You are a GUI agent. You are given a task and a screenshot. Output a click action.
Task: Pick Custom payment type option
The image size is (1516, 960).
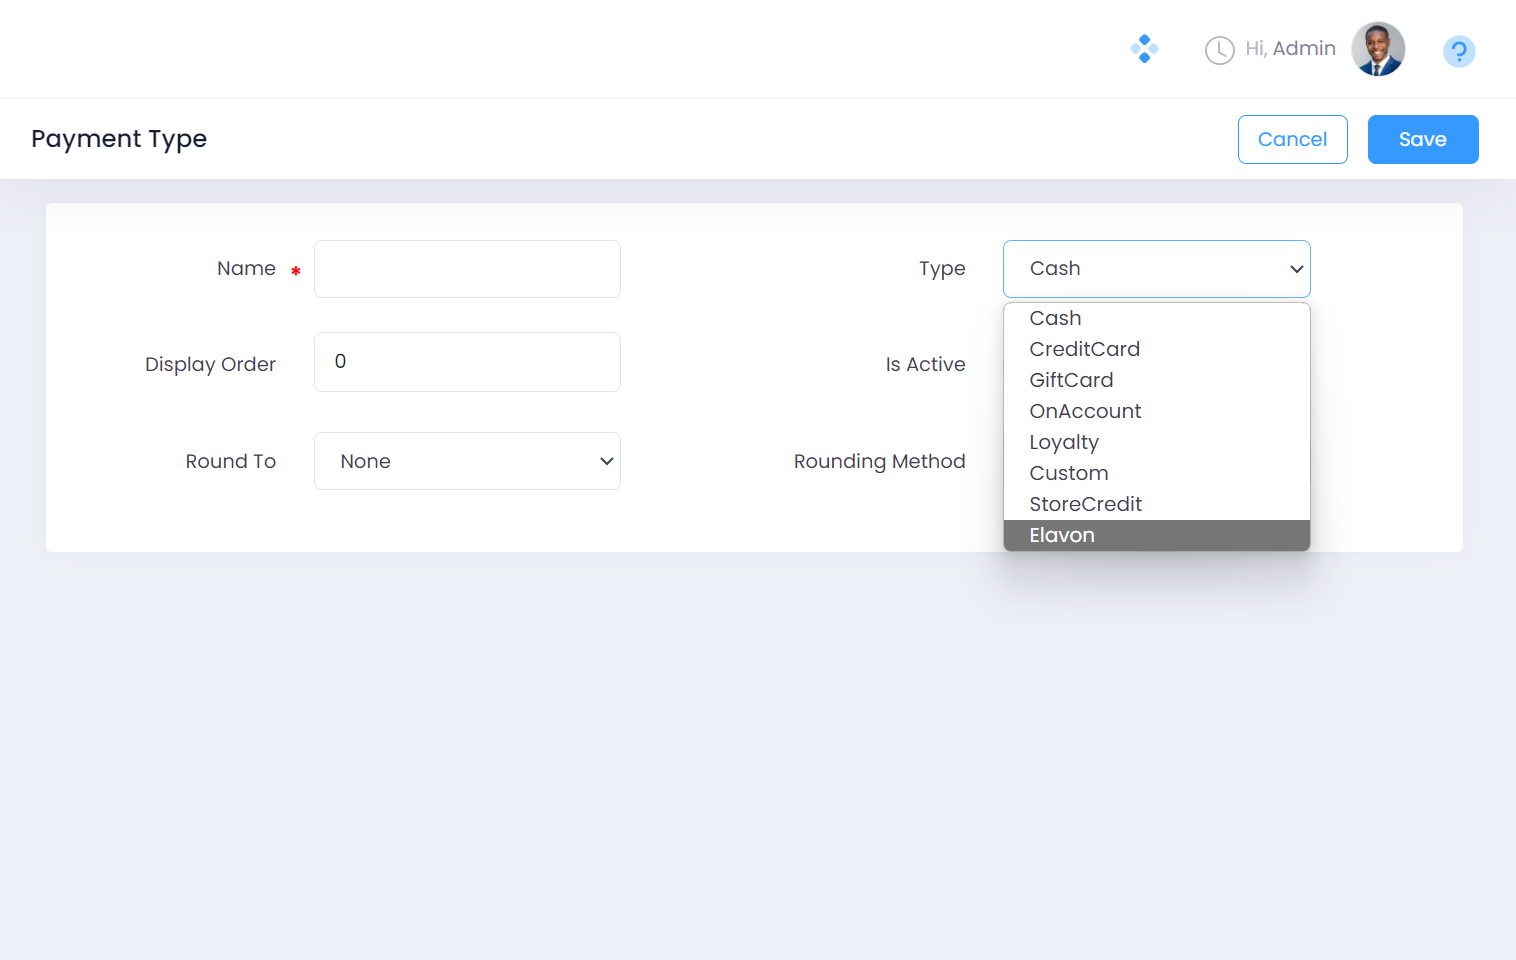[1069, 473]
